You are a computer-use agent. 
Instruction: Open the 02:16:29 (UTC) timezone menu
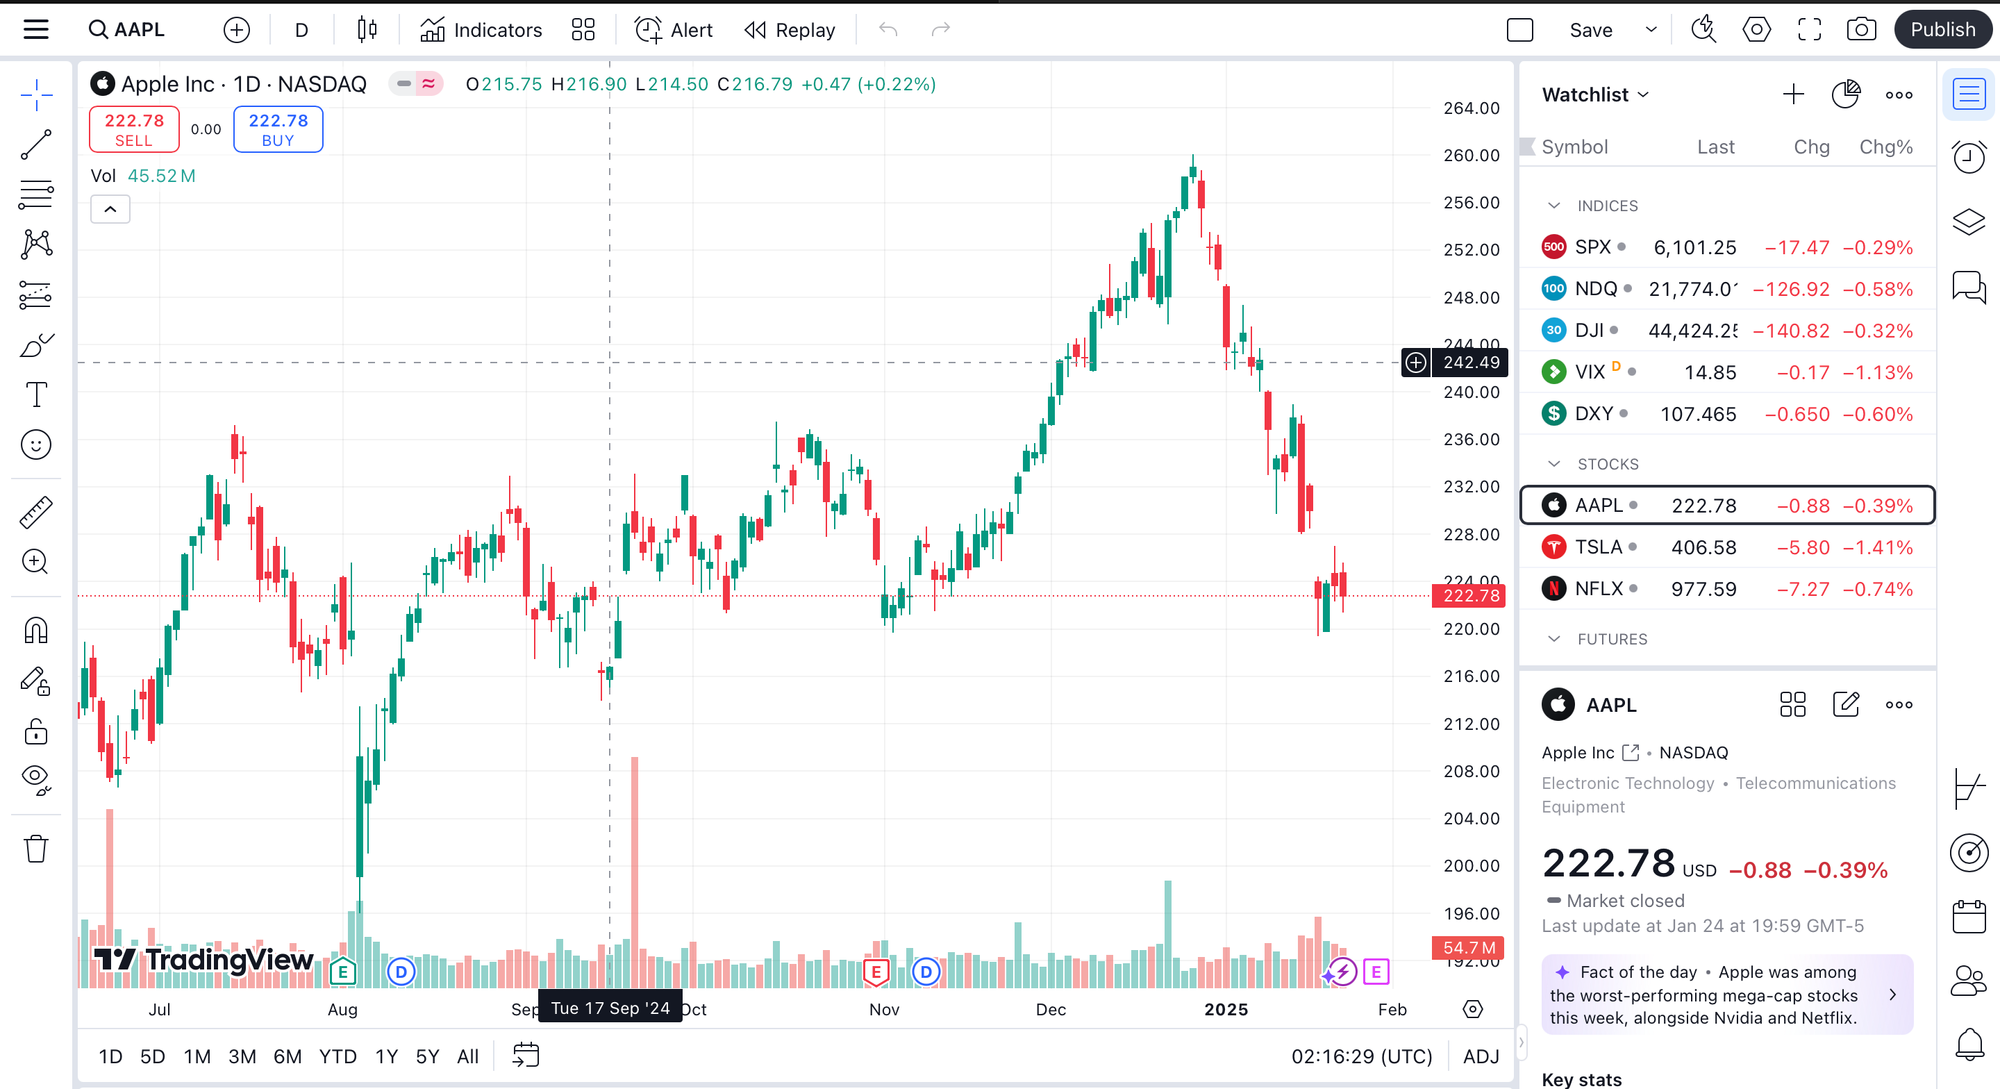(1361, 1057)
